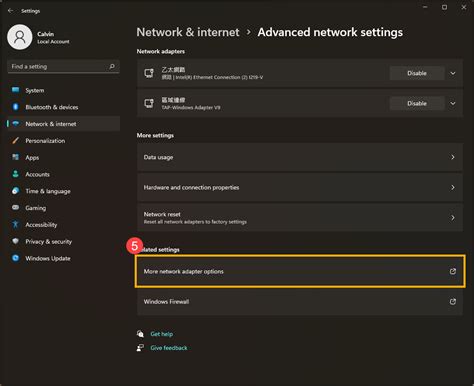
Task: Expand the TAP-Windows Adapter V9 chevron
Action: point(453,103)
